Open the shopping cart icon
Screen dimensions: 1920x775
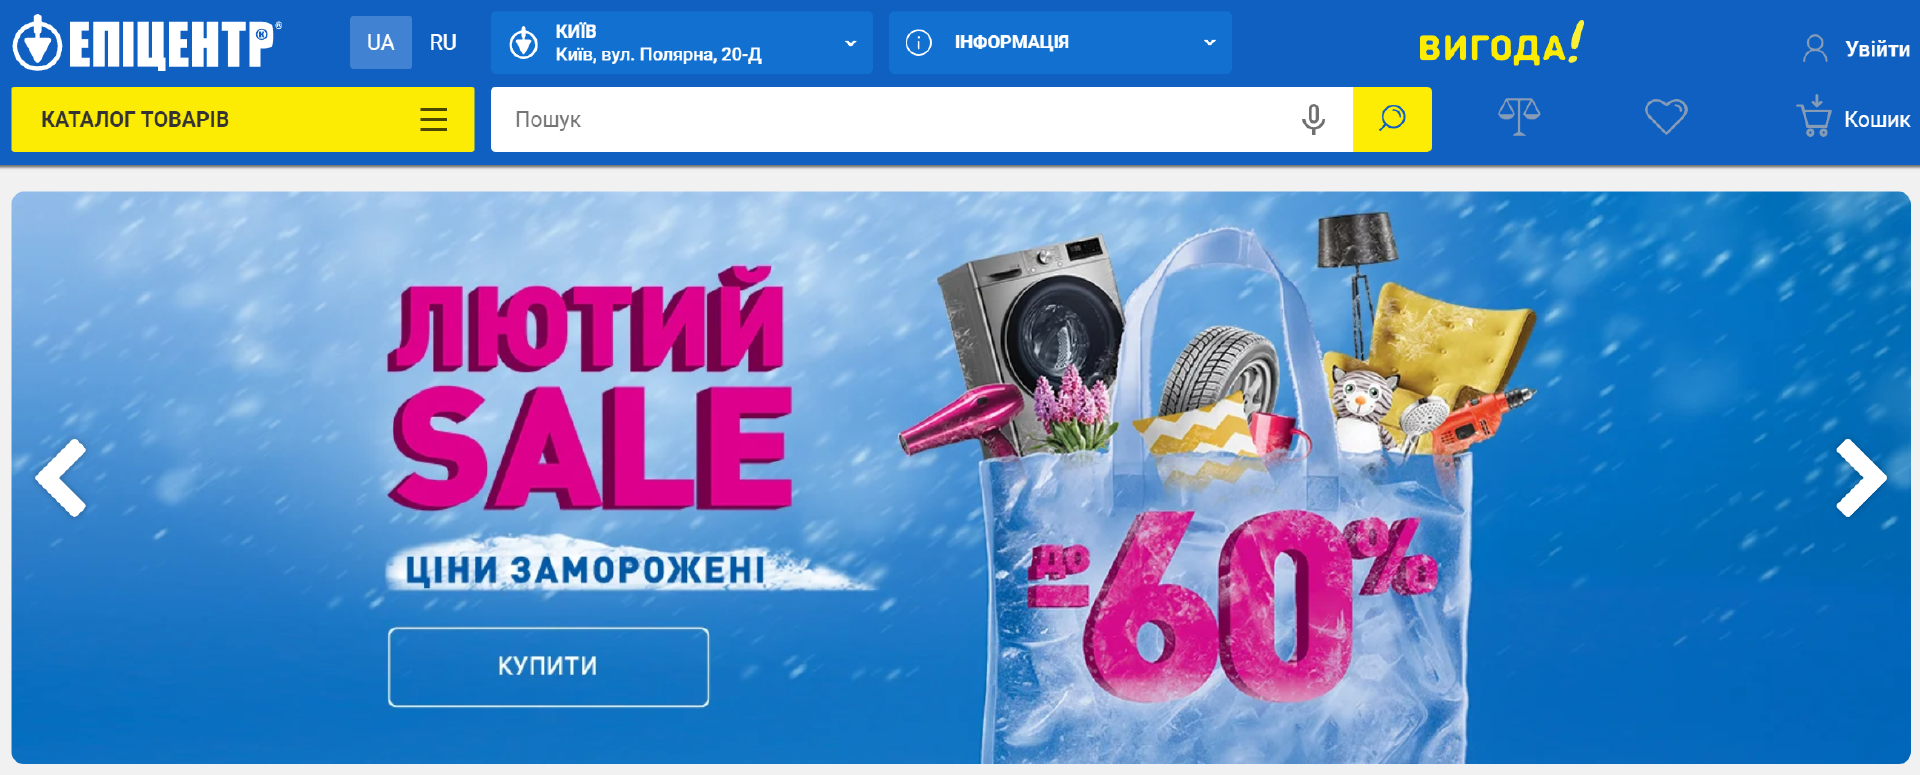tap(1814, 117)
